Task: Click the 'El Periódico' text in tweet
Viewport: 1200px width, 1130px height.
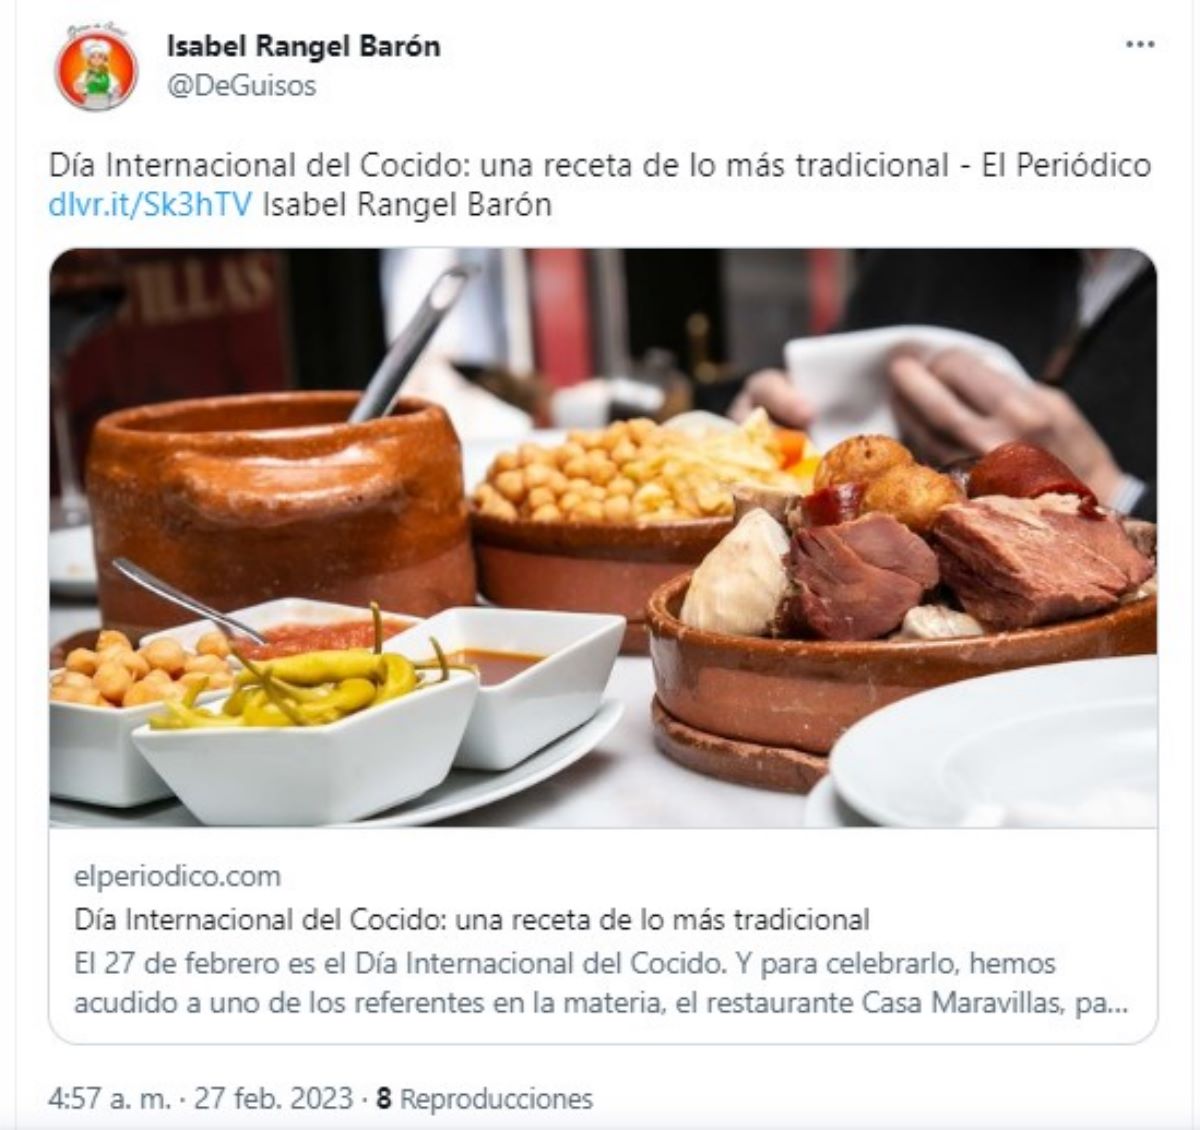Action: [x=1066, y=165]
